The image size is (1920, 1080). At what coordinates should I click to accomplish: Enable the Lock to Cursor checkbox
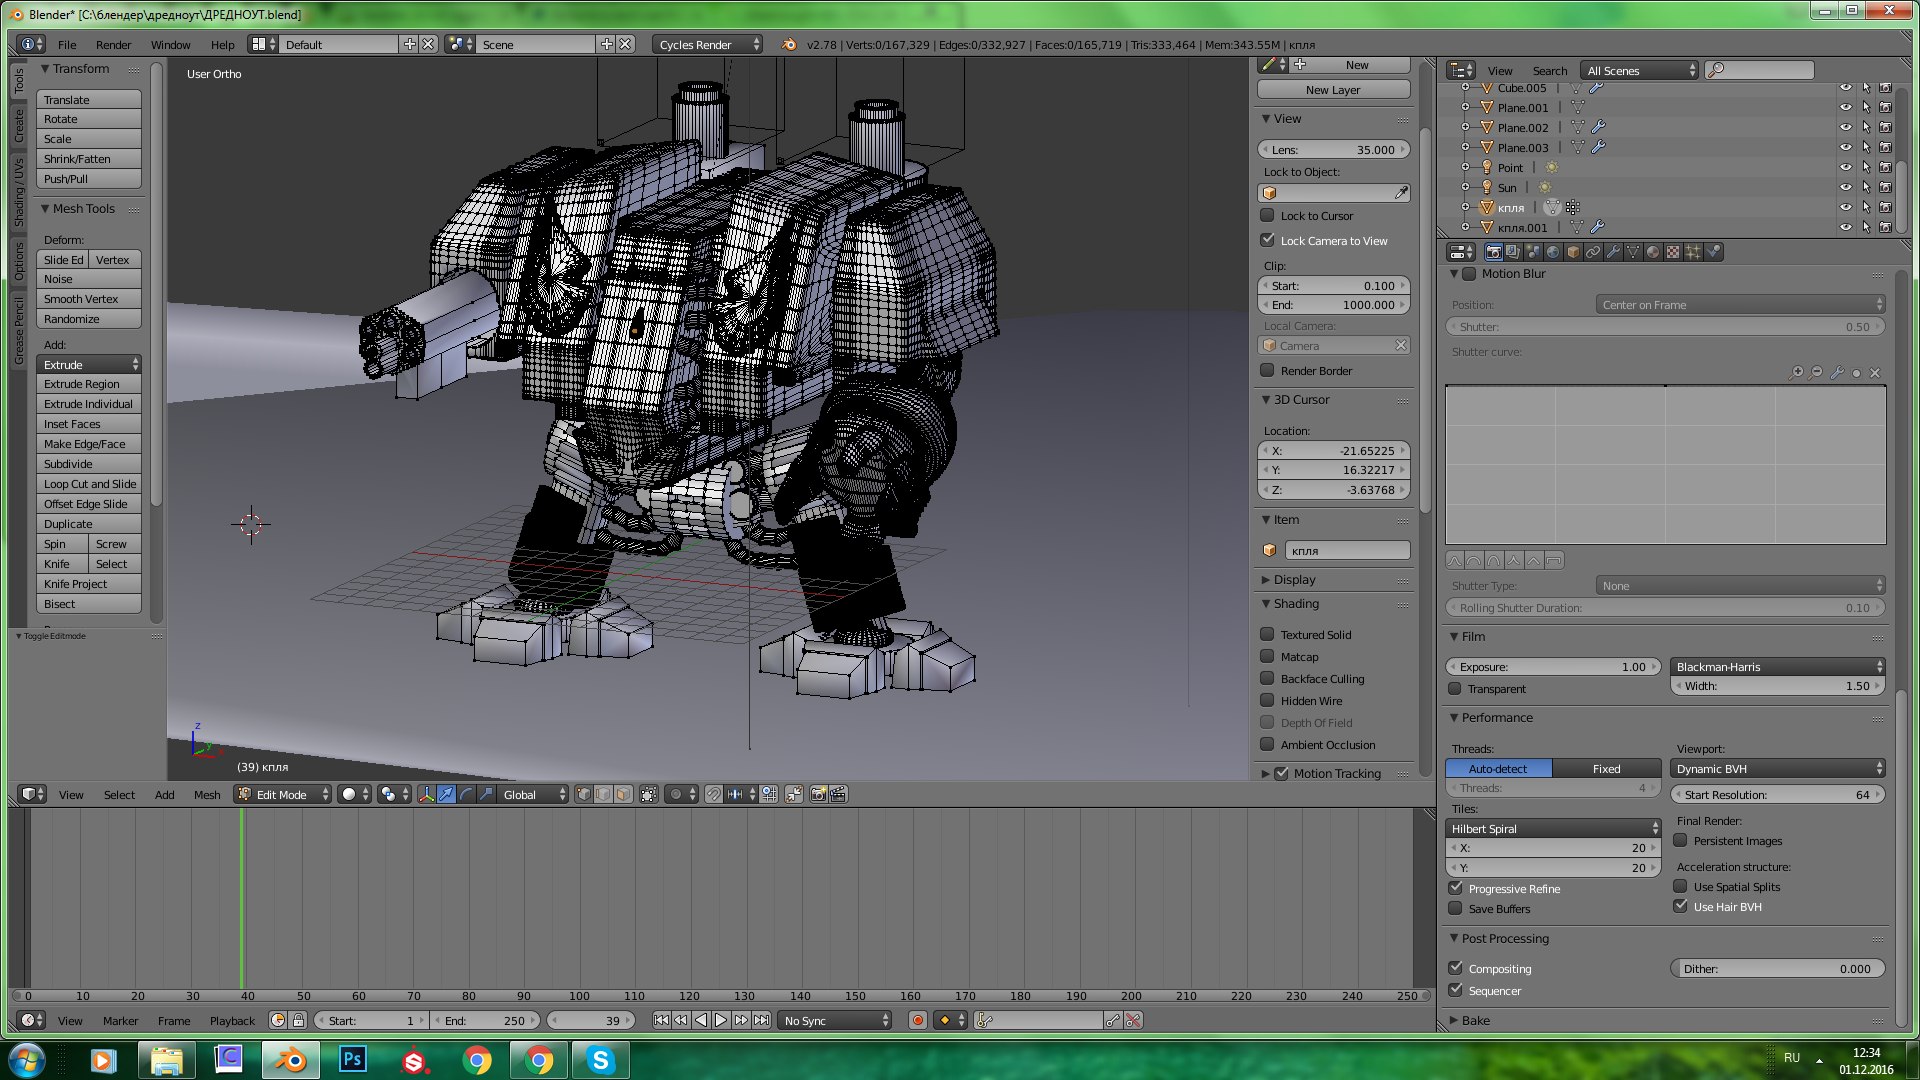1267,215
